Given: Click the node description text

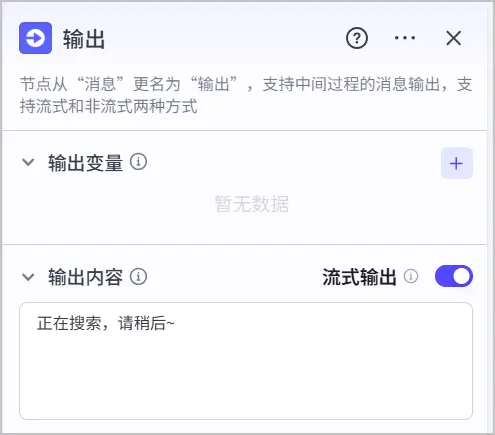Looking at the screenshot, I should pyautogui.click(x=246, y=95).
